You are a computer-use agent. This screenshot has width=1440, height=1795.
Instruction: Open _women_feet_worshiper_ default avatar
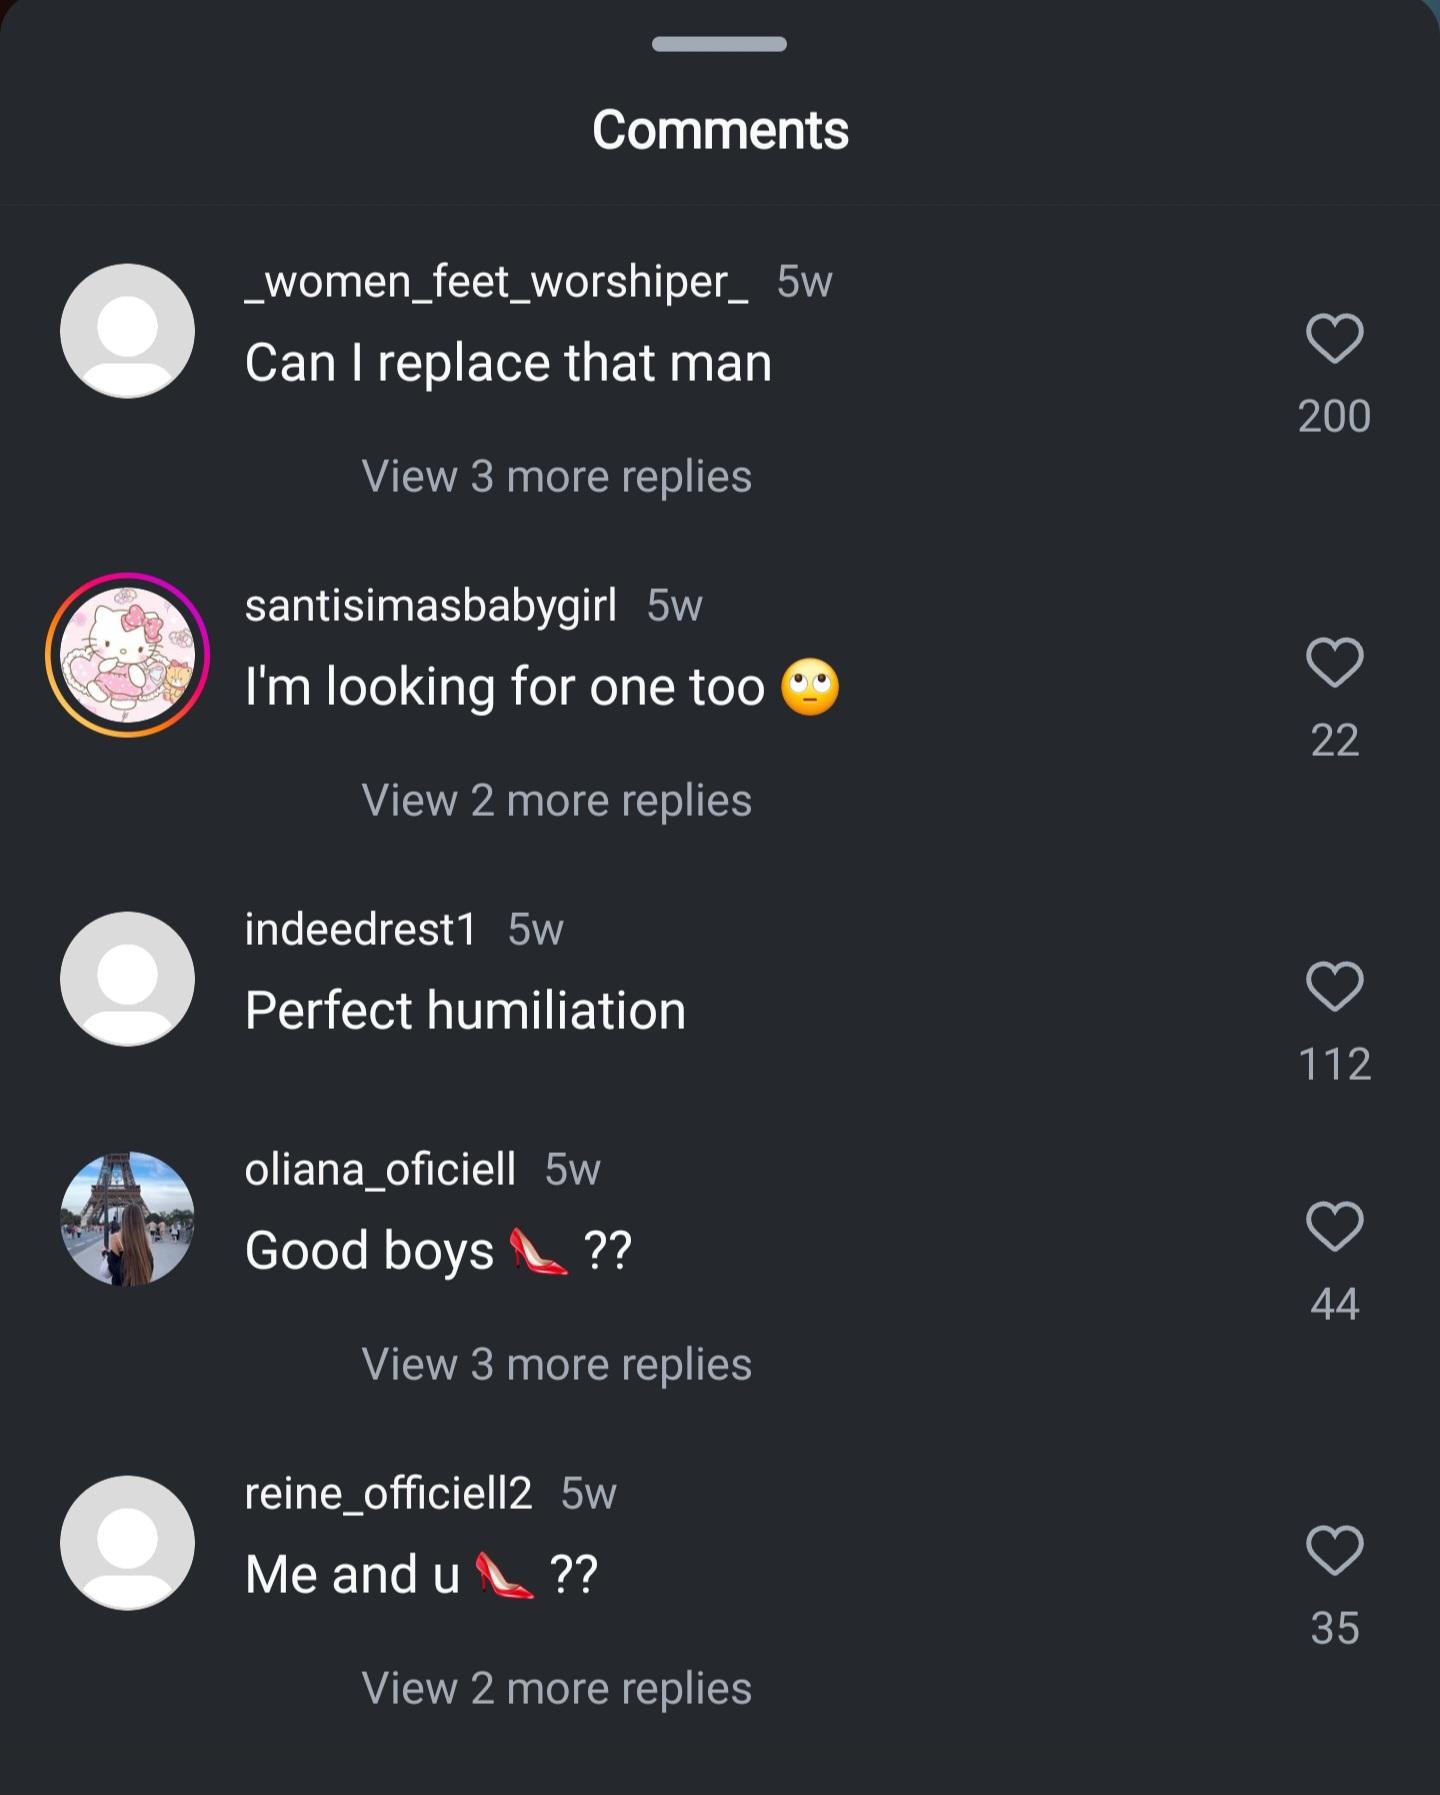point(127,331)
